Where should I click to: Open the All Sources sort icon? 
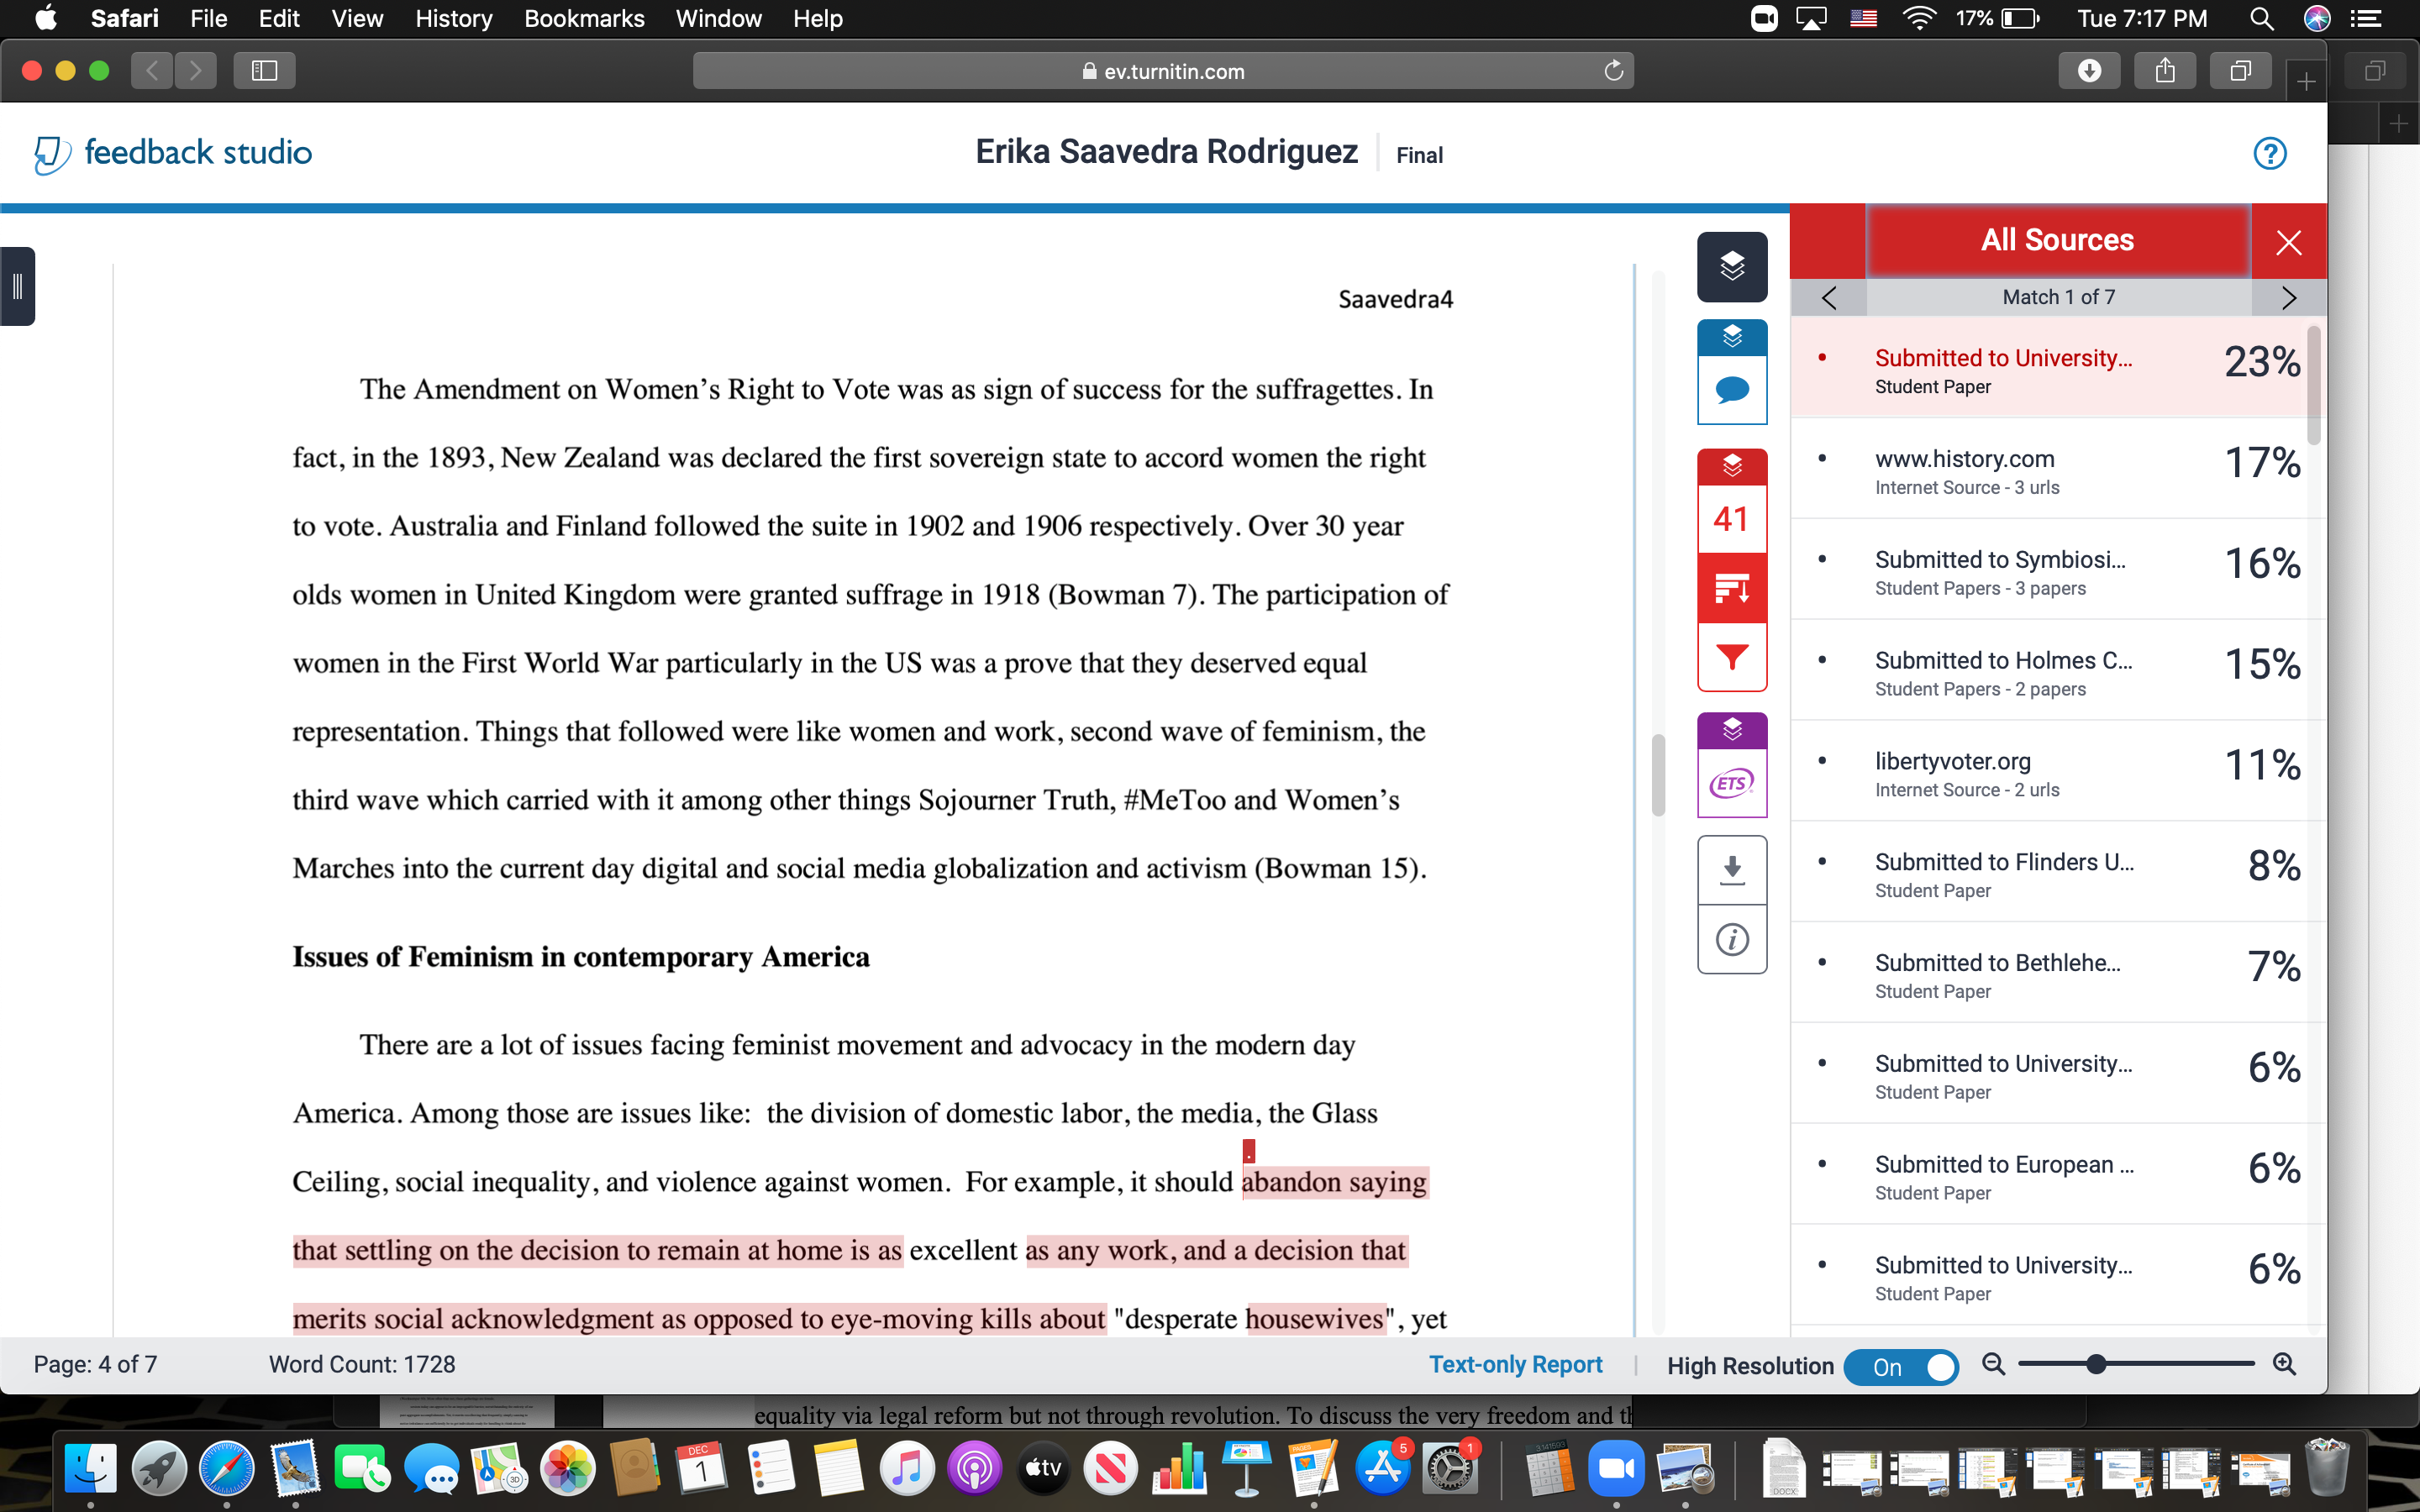tap(1732, 588)
